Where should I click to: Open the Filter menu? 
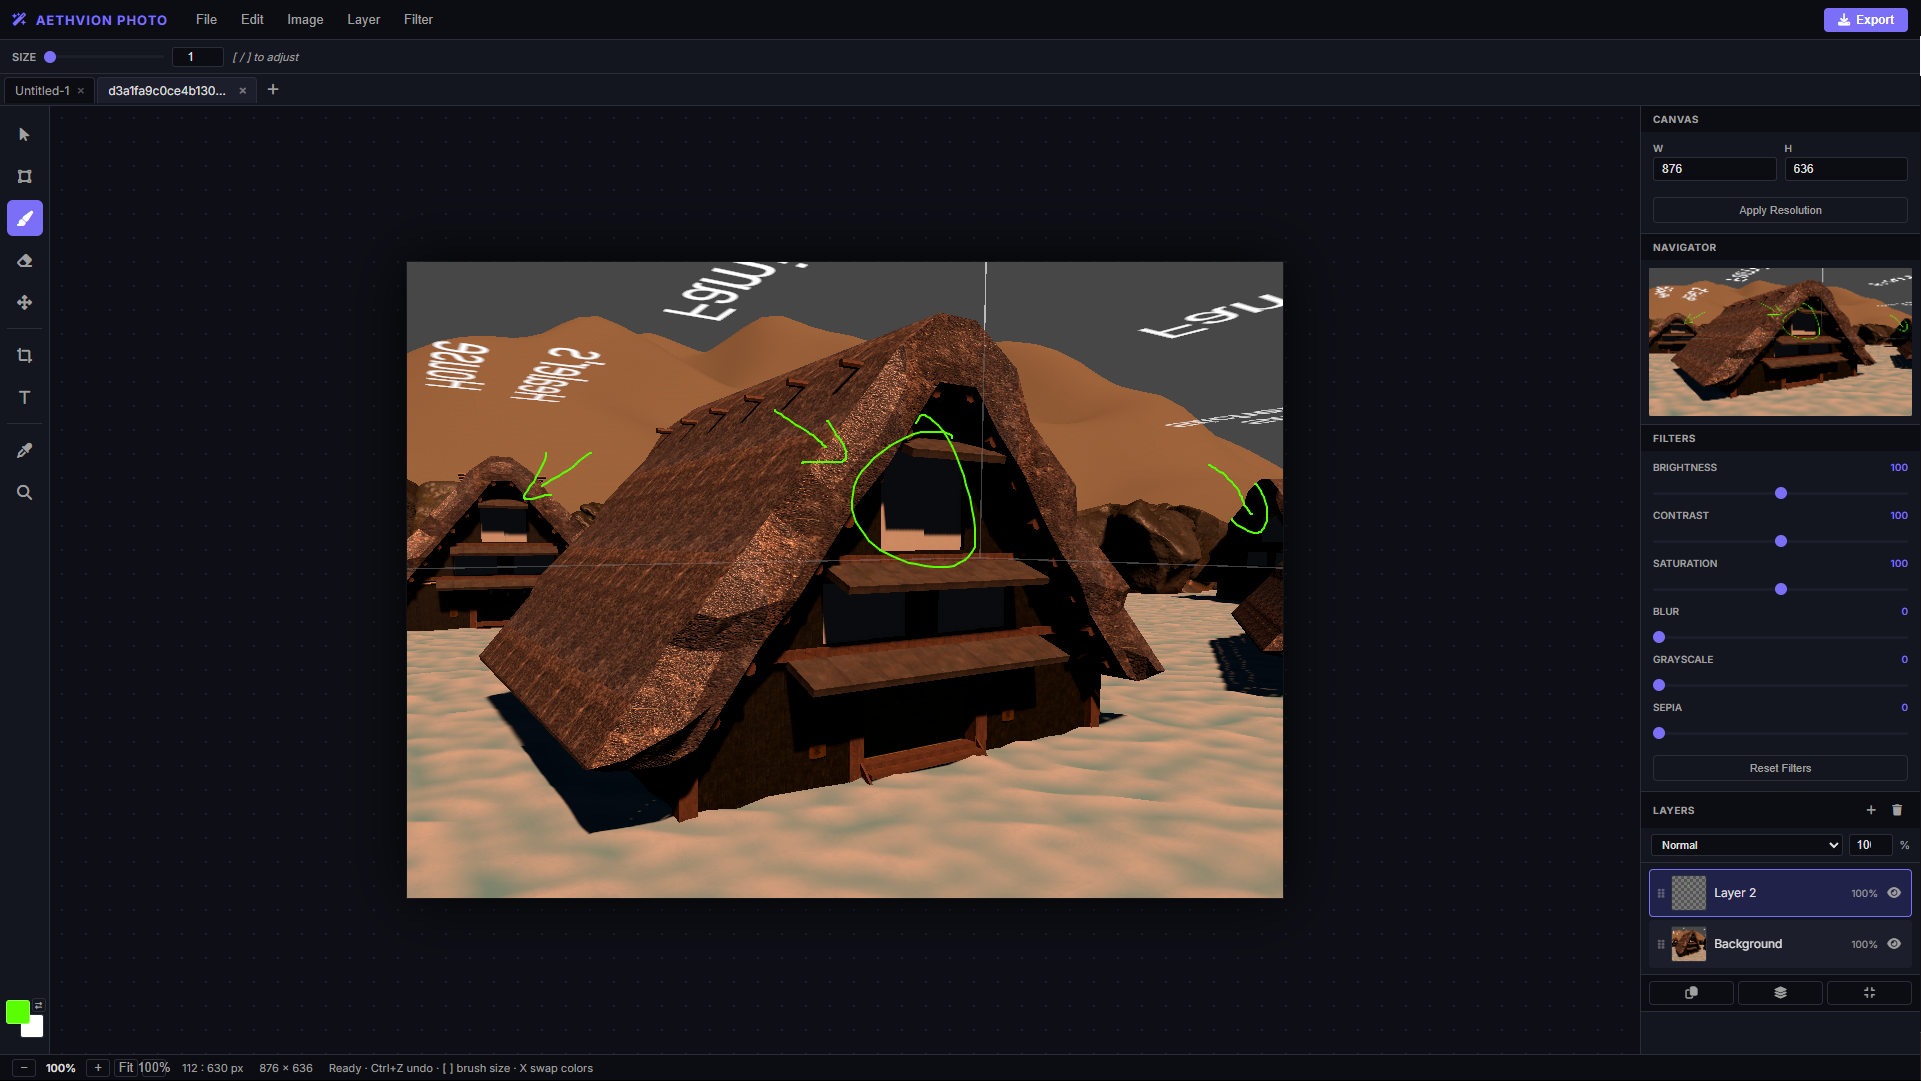[418, 19]
